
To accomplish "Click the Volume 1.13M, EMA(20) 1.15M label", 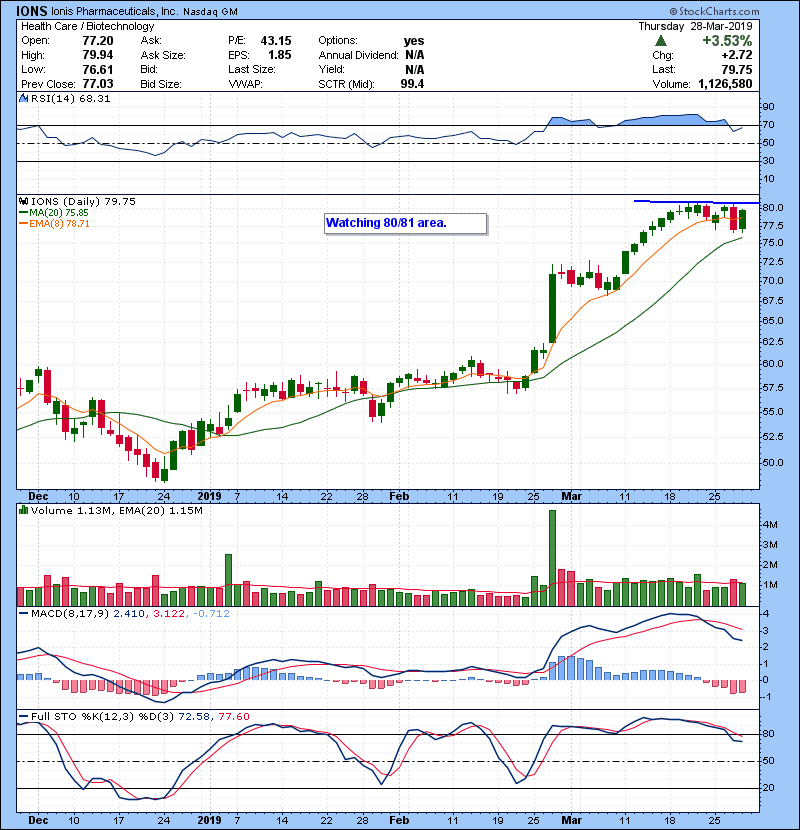I will tap(116, 511).
